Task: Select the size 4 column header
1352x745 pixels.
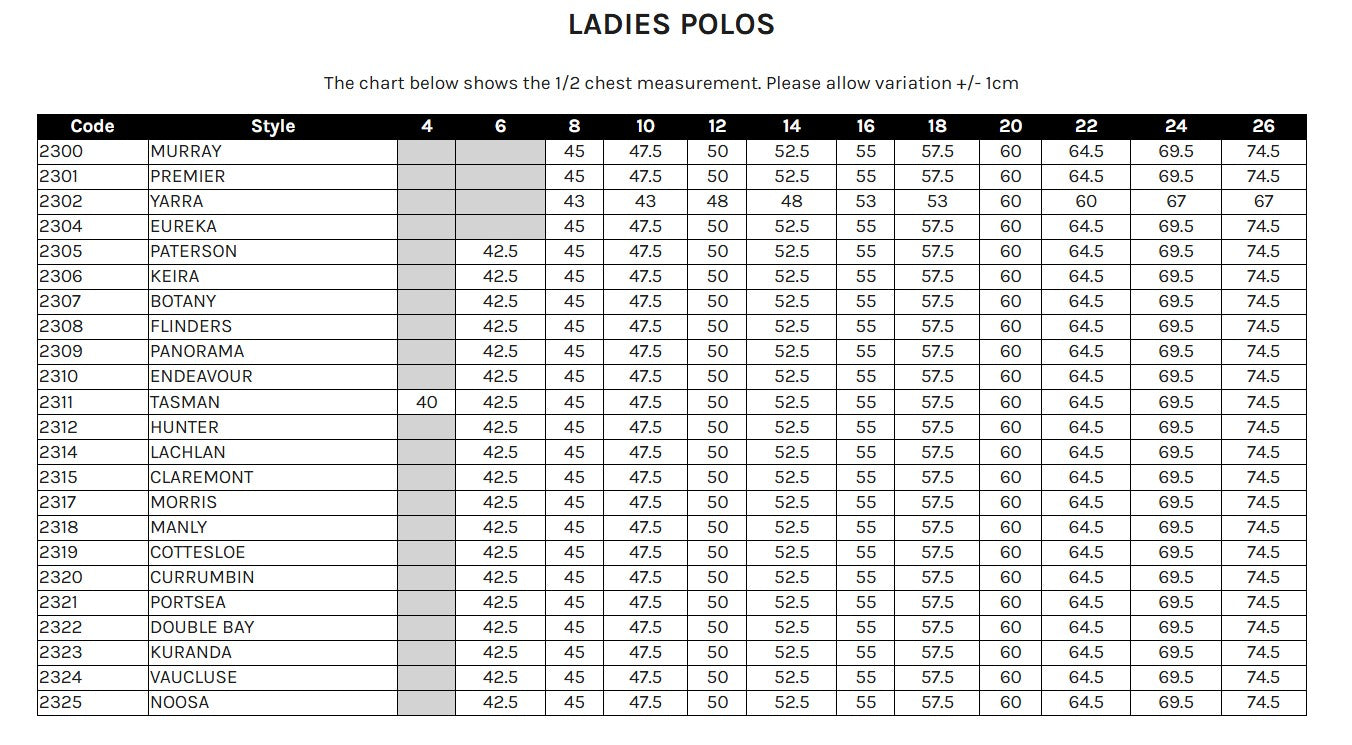Action: (427, 126)
